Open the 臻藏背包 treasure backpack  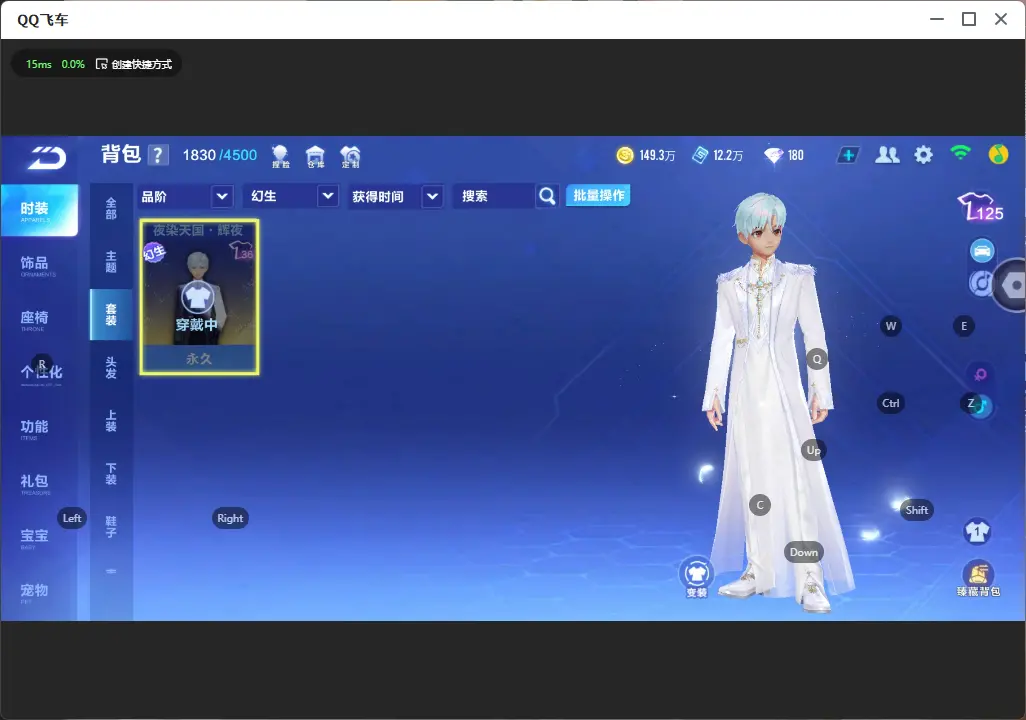click(x=978, y=579)
